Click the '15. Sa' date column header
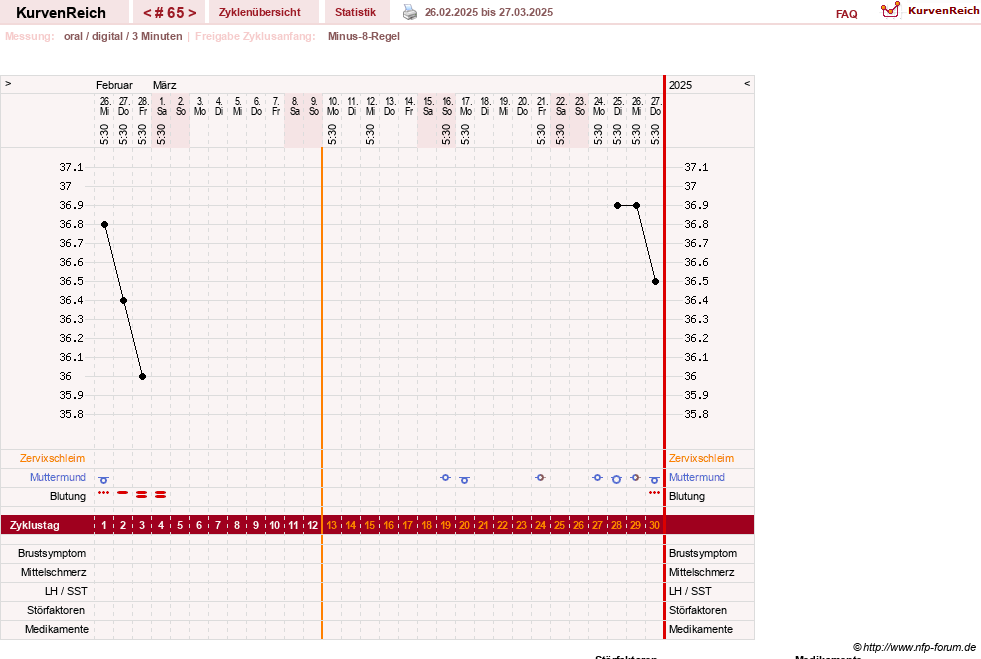Viewport: 981px width, 659px height. 428,106
